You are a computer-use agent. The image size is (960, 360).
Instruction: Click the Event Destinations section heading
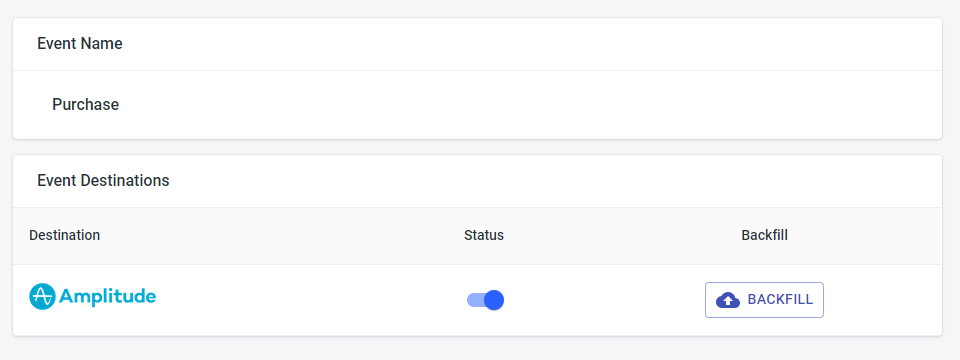click(103, 181)
